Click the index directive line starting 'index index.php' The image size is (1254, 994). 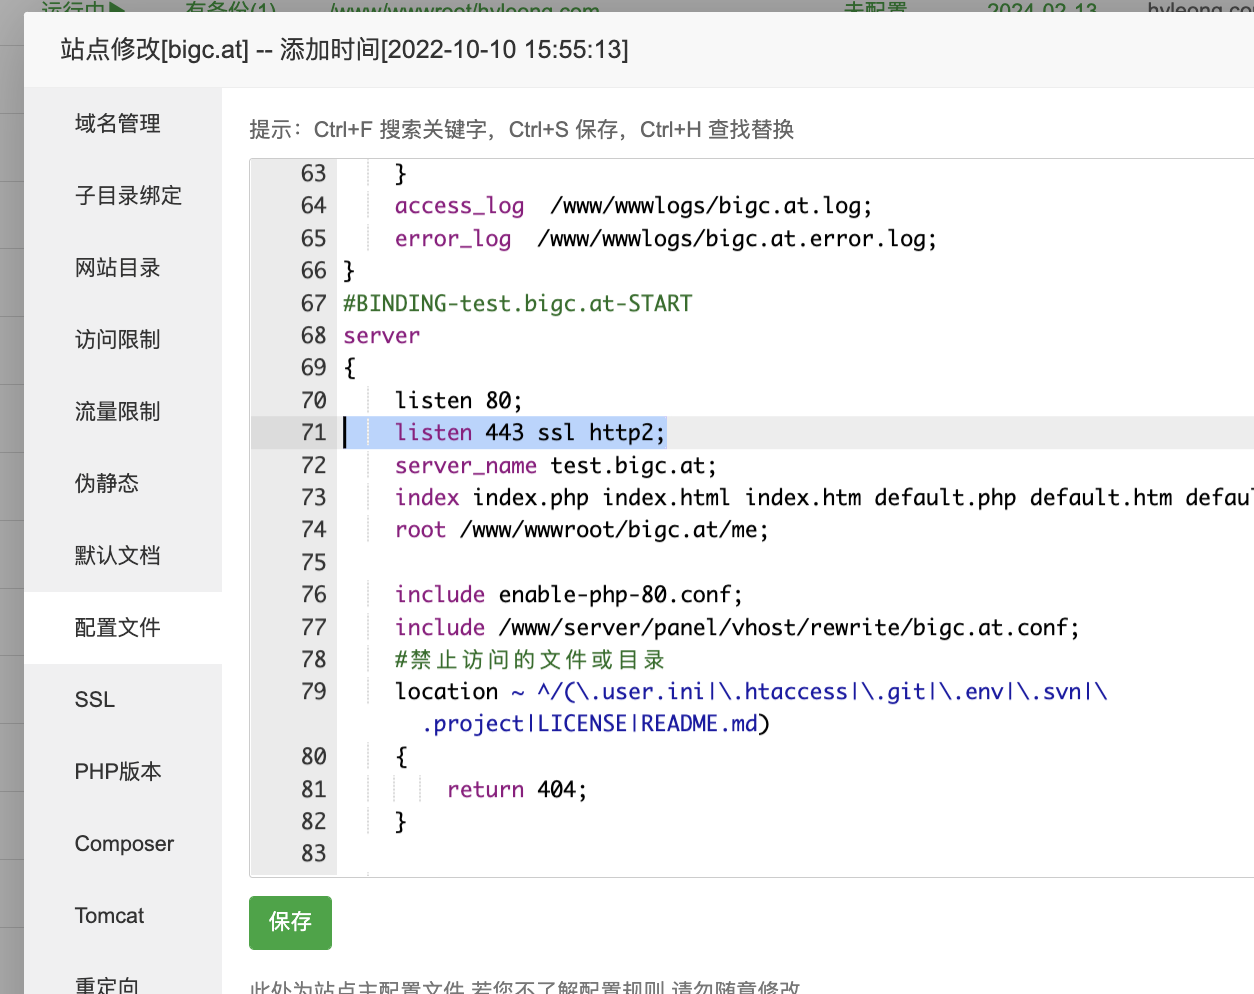tap(824, 497)
